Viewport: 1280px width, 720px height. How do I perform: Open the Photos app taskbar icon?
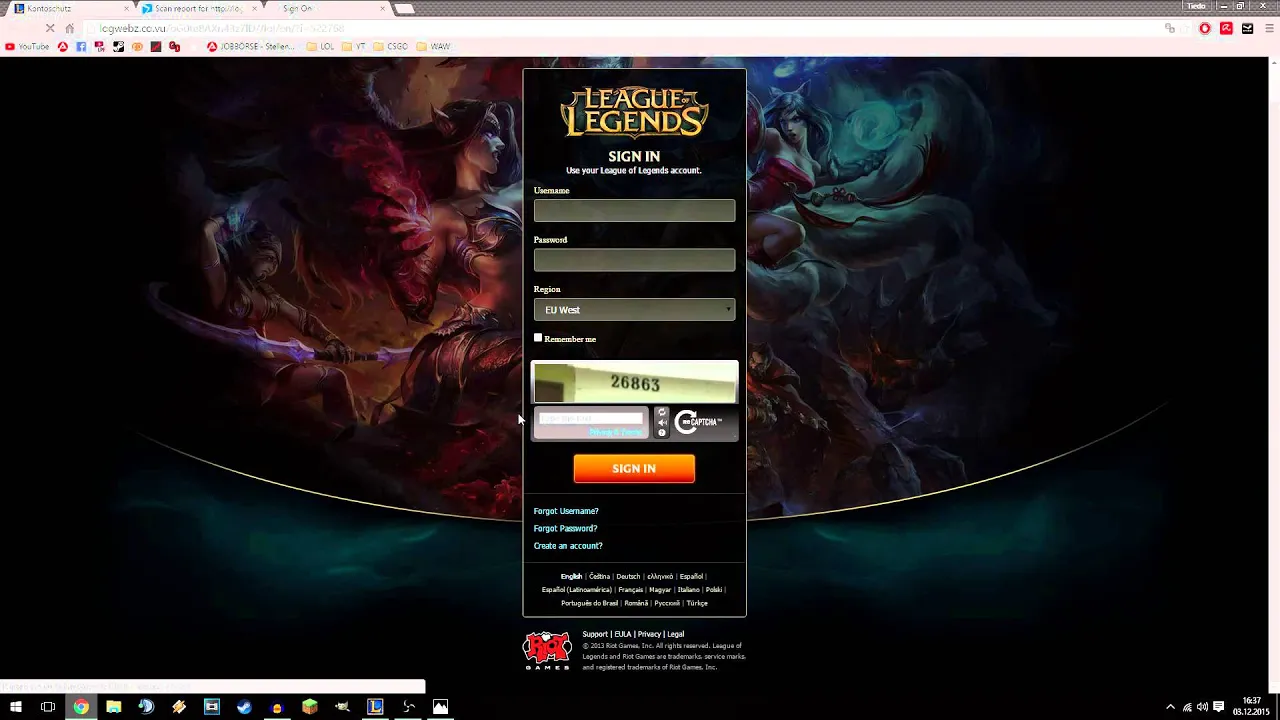440,707
